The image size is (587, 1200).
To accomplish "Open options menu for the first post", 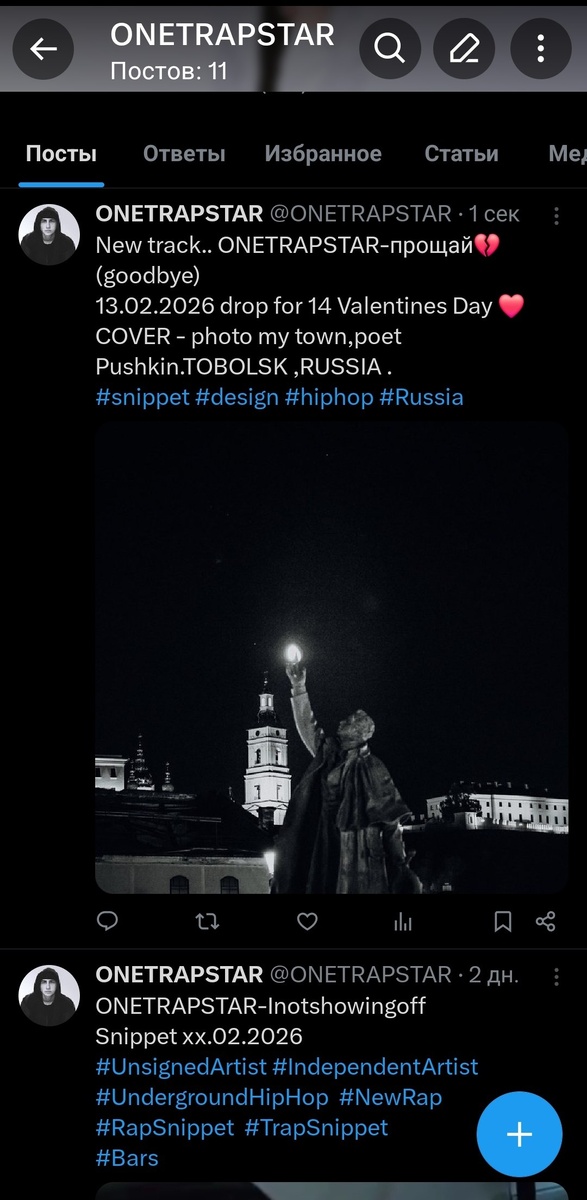I will (x=557, y=214).
